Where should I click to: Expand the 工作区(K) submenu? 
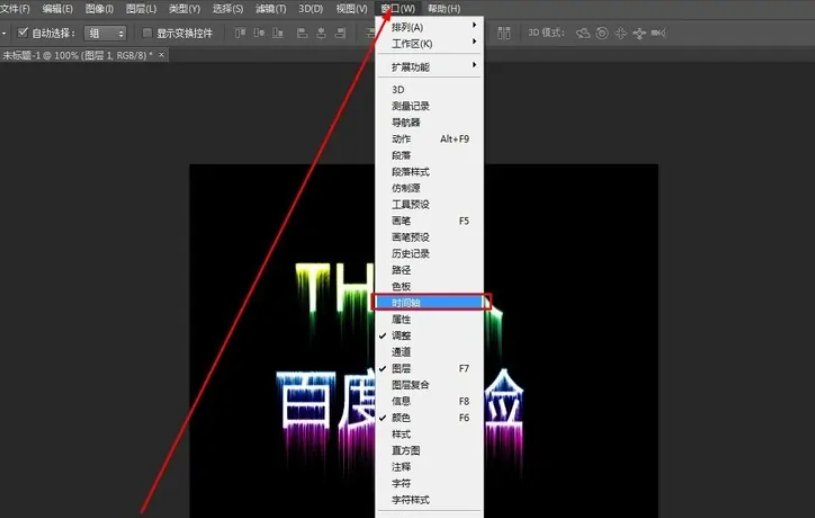(429, 44)
